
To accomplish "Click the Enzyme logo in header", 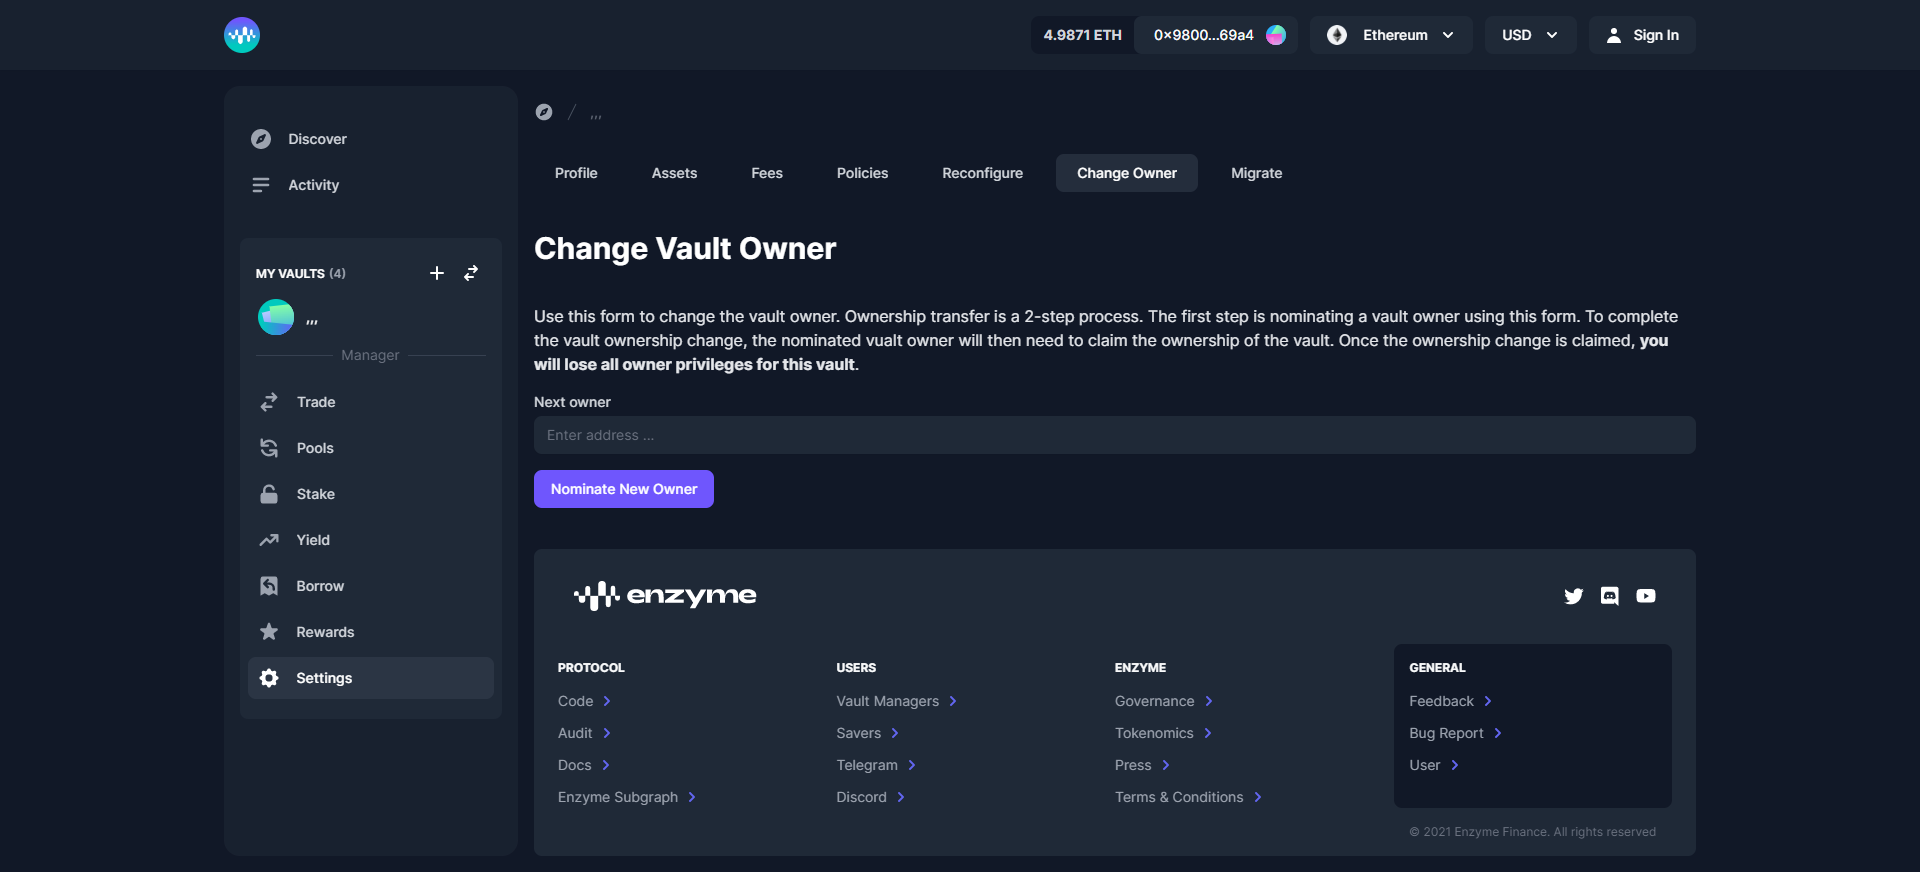I will 242,35.
